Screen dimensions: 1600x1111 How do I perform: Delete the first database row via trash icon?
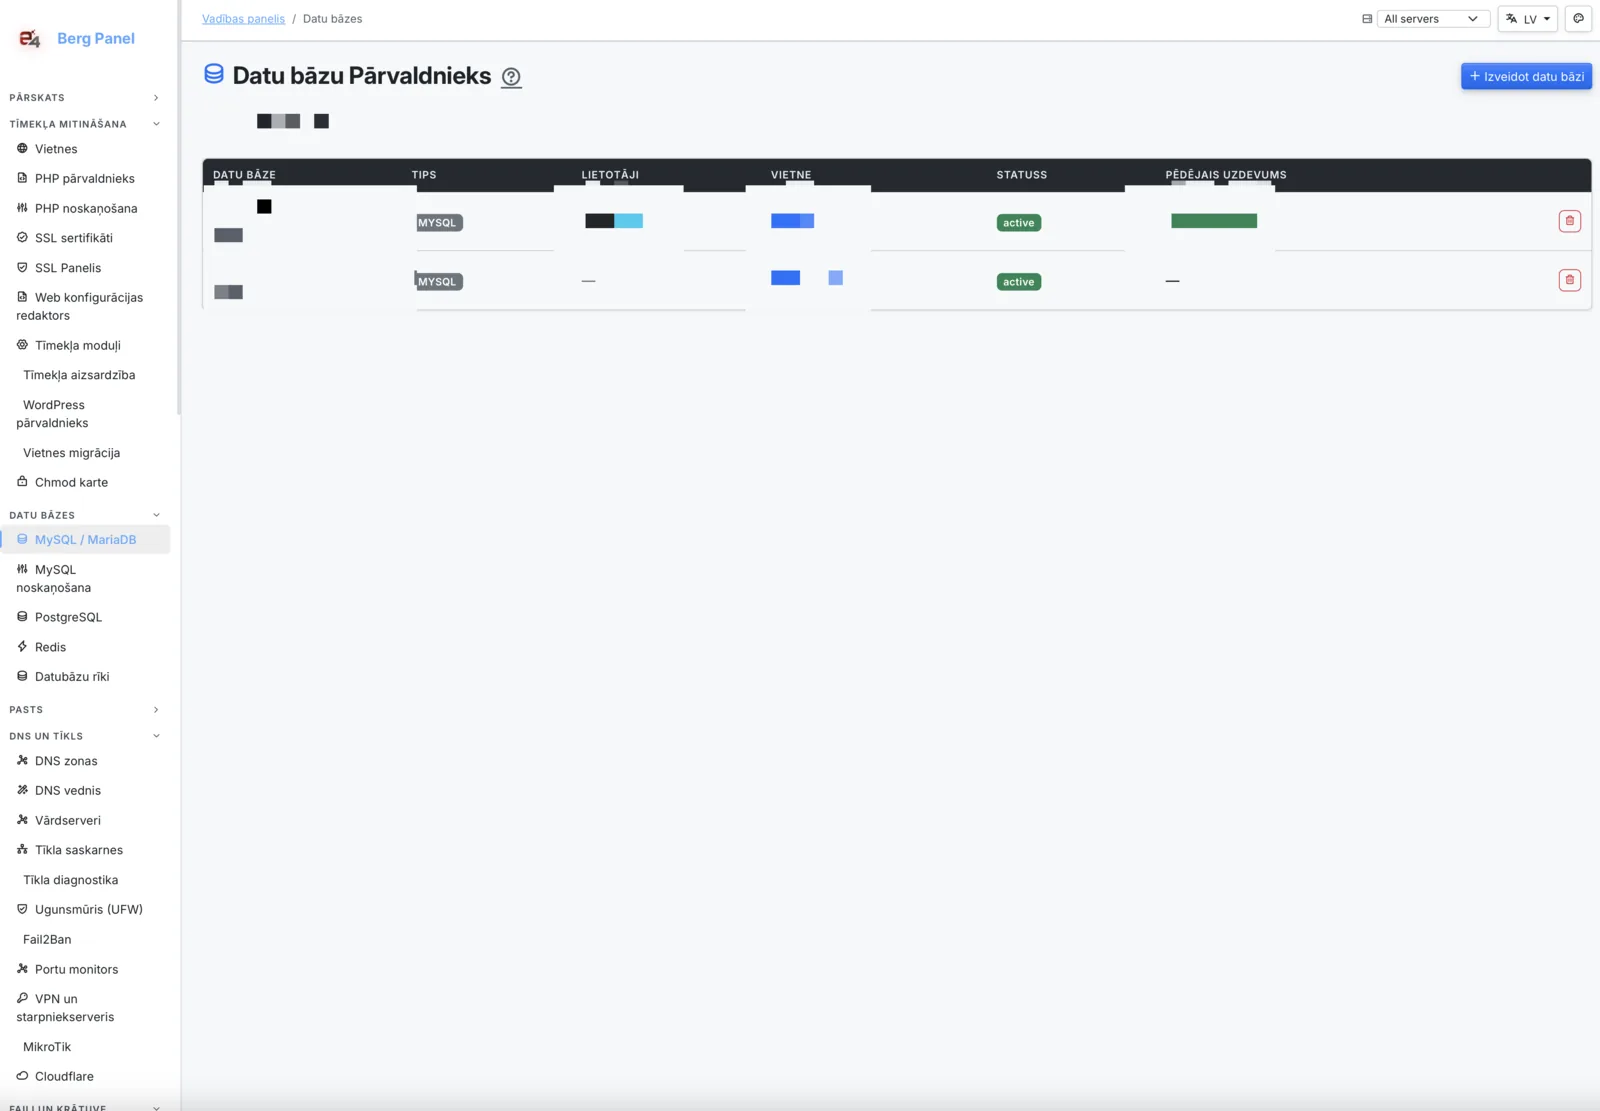[1569, 221]
